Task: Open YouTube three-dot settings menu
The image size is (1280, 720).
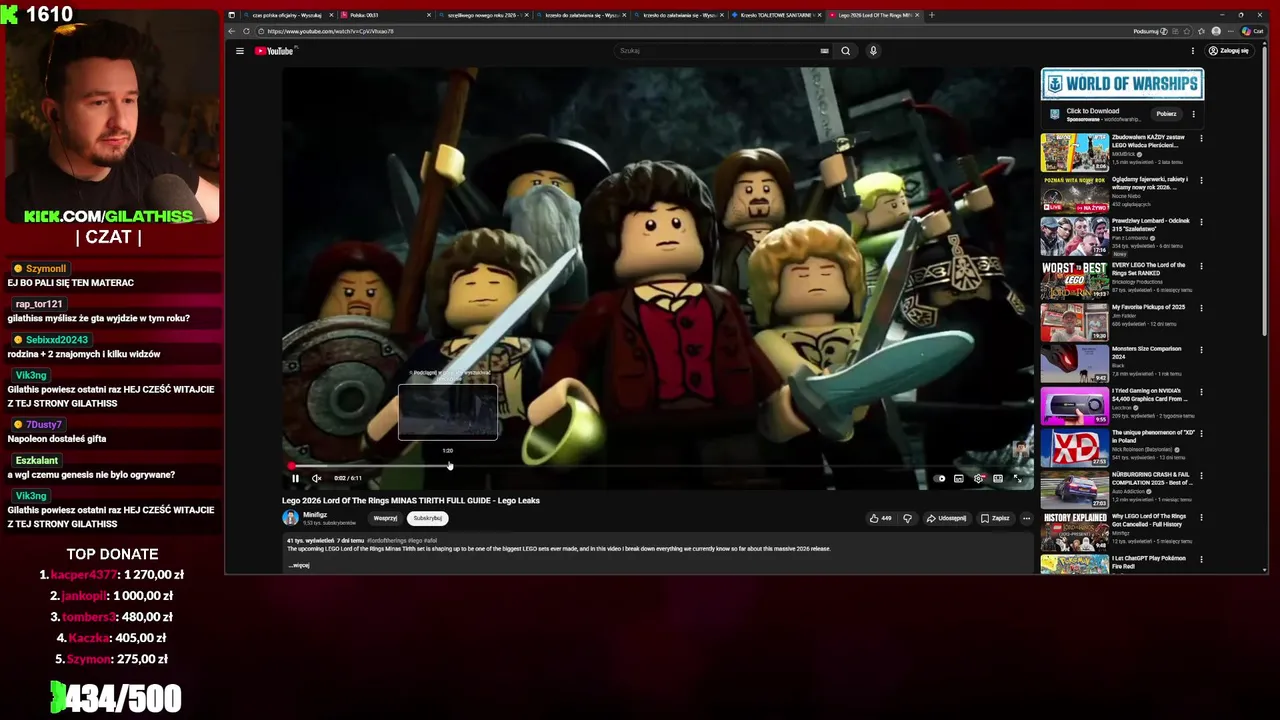Action: pyautogui.click(x=1192, y=51)
